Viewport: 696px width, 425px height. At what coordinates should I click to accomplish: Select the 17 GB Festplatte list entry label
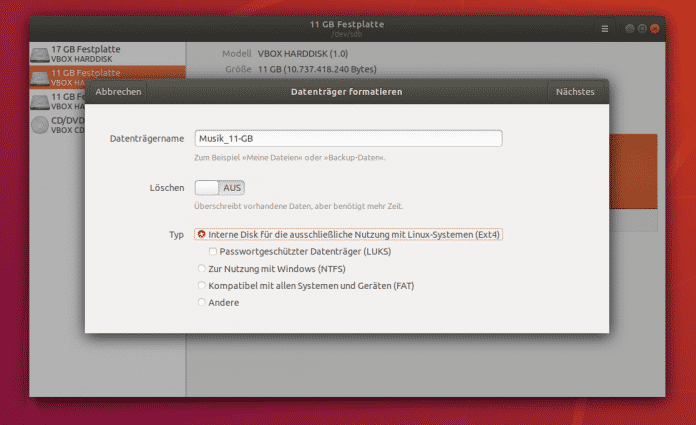tap(85, 50)
